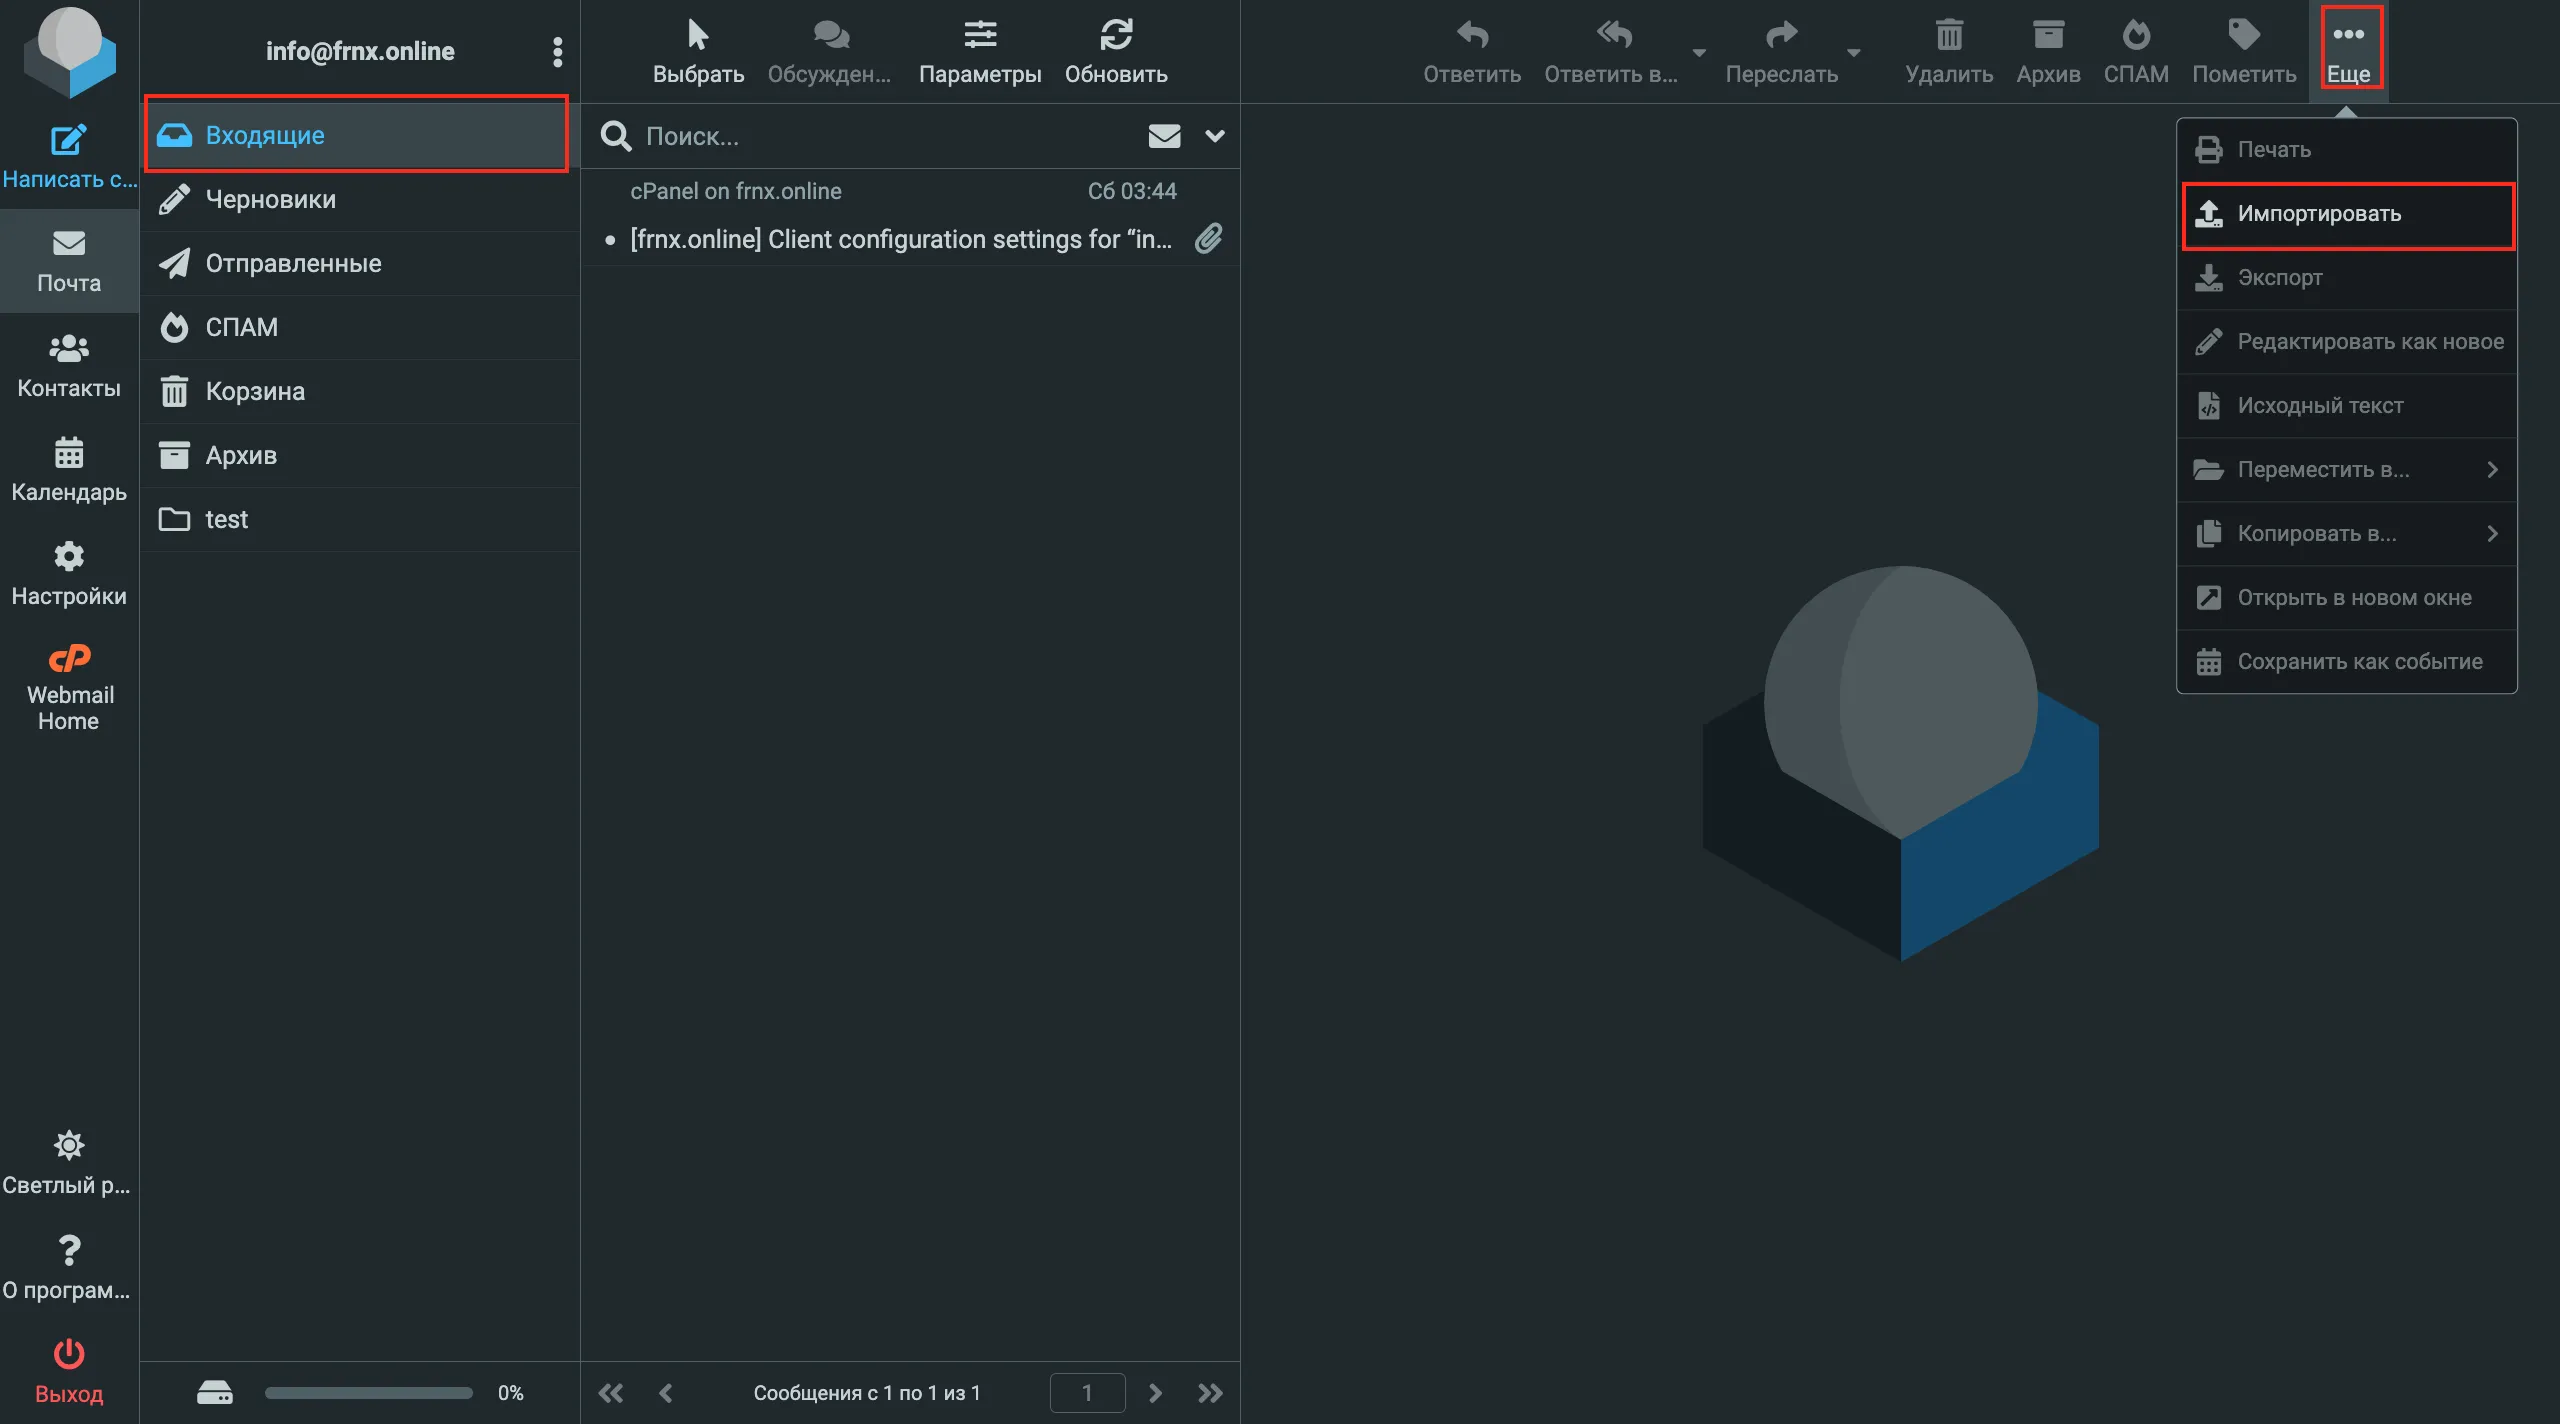Toggle the unread messages envelope filter

pos(1164,136)
